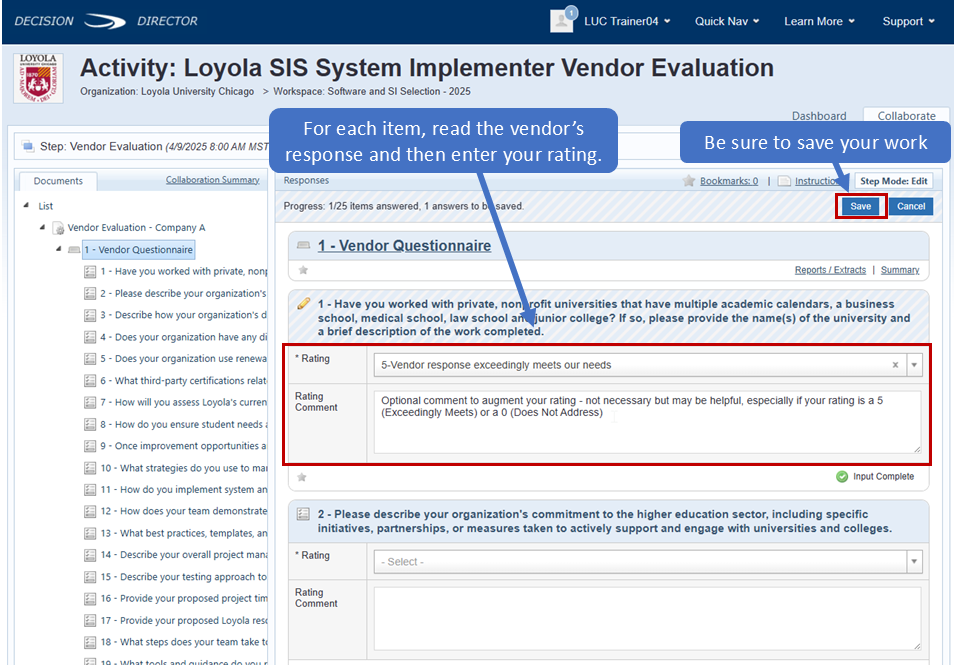Click the star under Vendor Questionnaire heading
This screenshot has width=955, height=665.
303,270
